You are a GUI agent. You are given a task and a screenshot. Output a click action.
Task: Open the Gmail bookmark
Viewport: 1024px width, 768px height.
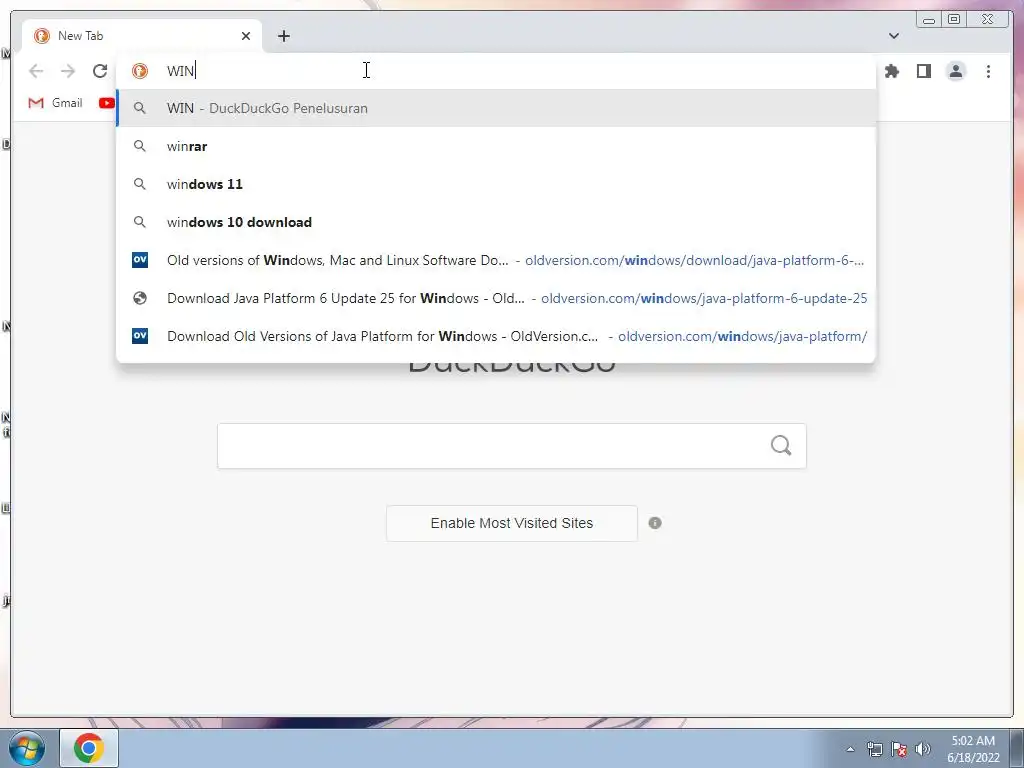point(56,103)
